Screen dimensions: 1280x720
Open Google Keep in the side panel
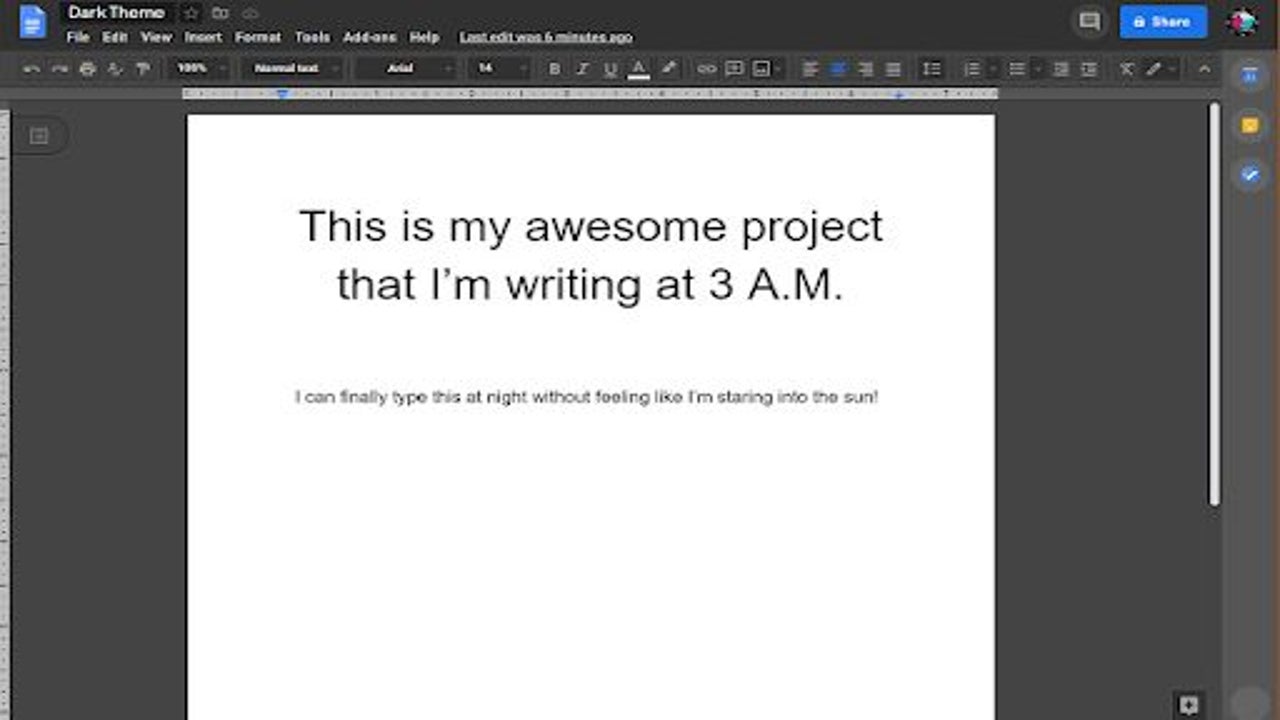pos(1248,125)
